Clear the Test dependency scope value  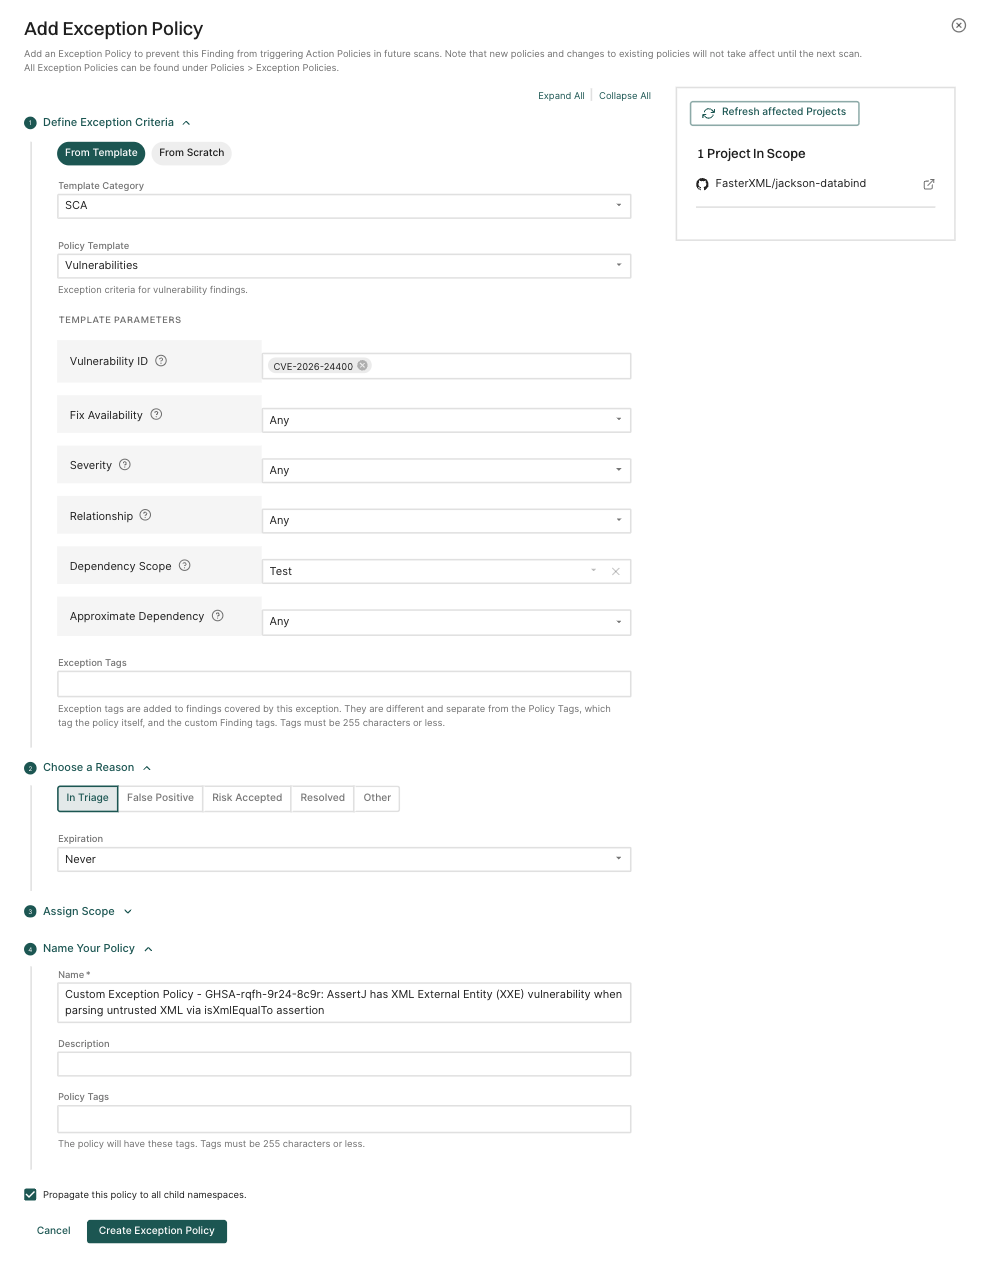615,572
